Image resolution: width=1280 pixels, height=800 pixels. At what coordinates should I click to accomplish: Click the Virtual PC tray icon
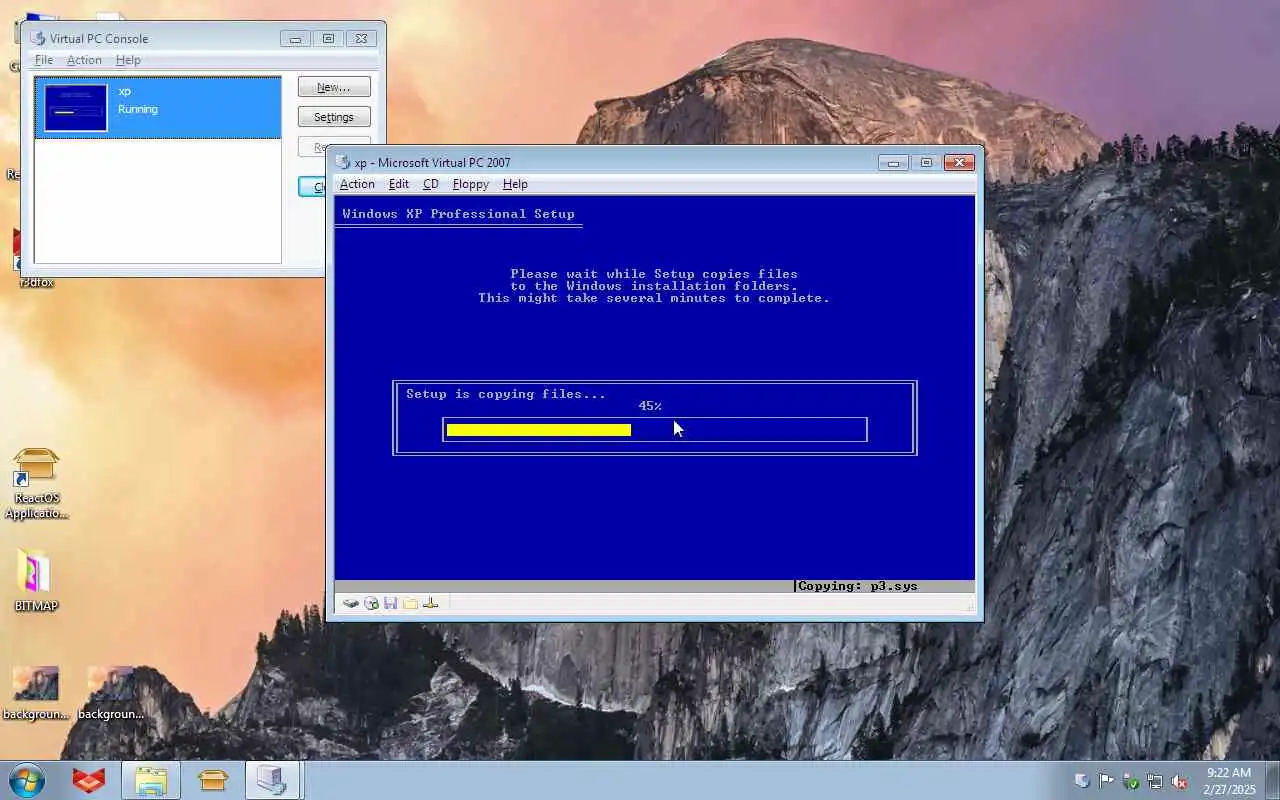(x=1082, y=781)
